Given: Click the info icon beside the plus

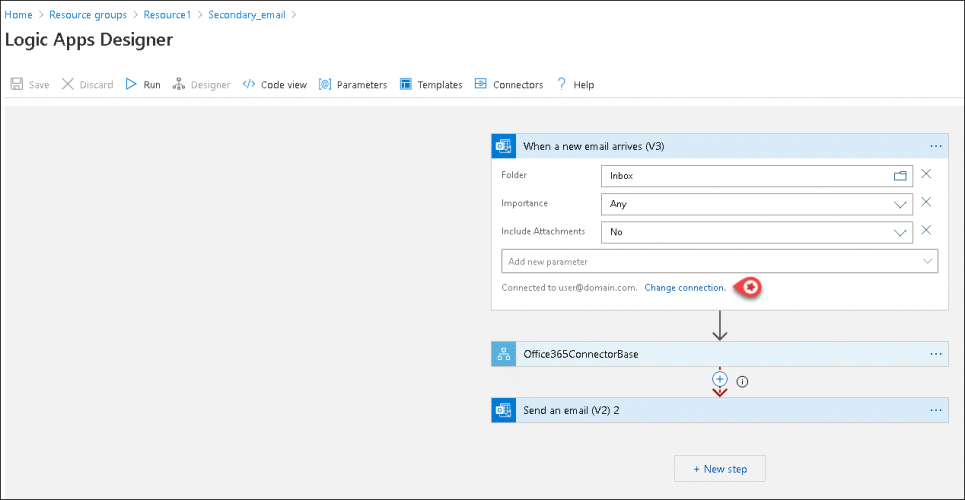Looking at the screenshot, I should click(x=742, y=381).
